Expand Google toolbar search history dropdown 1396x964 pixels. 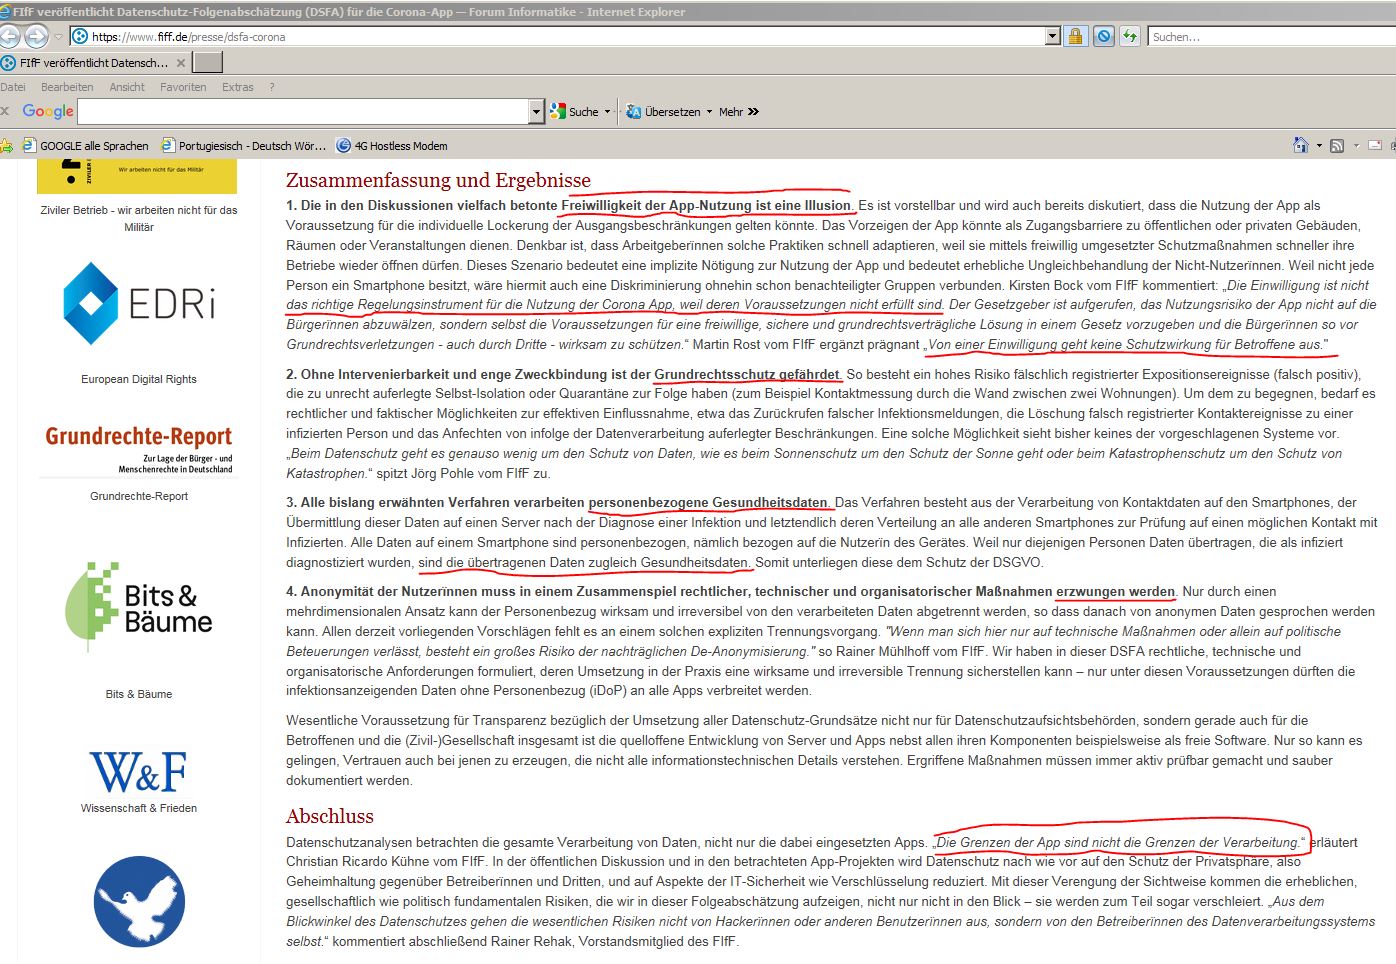536,111
